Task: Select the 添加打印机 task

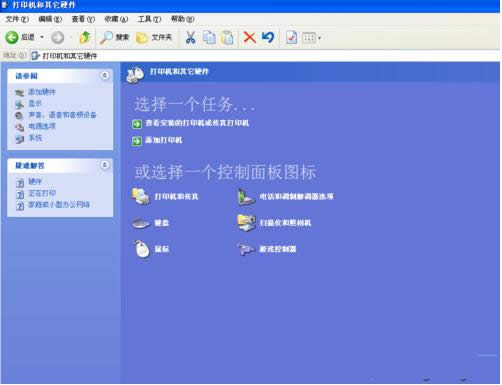Action: click(164, 140)
